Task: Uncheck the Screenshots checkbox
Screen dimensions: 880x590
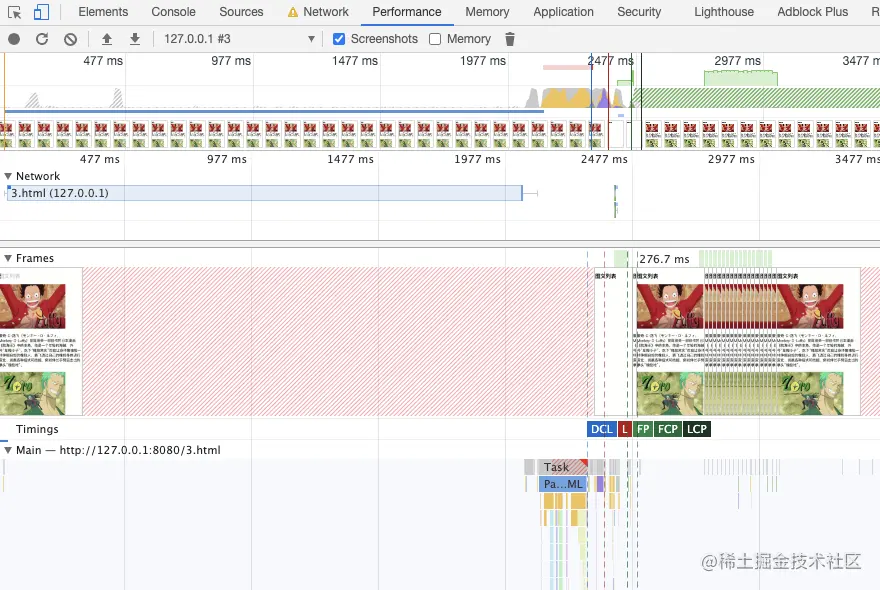Action: tap(339, 39)
